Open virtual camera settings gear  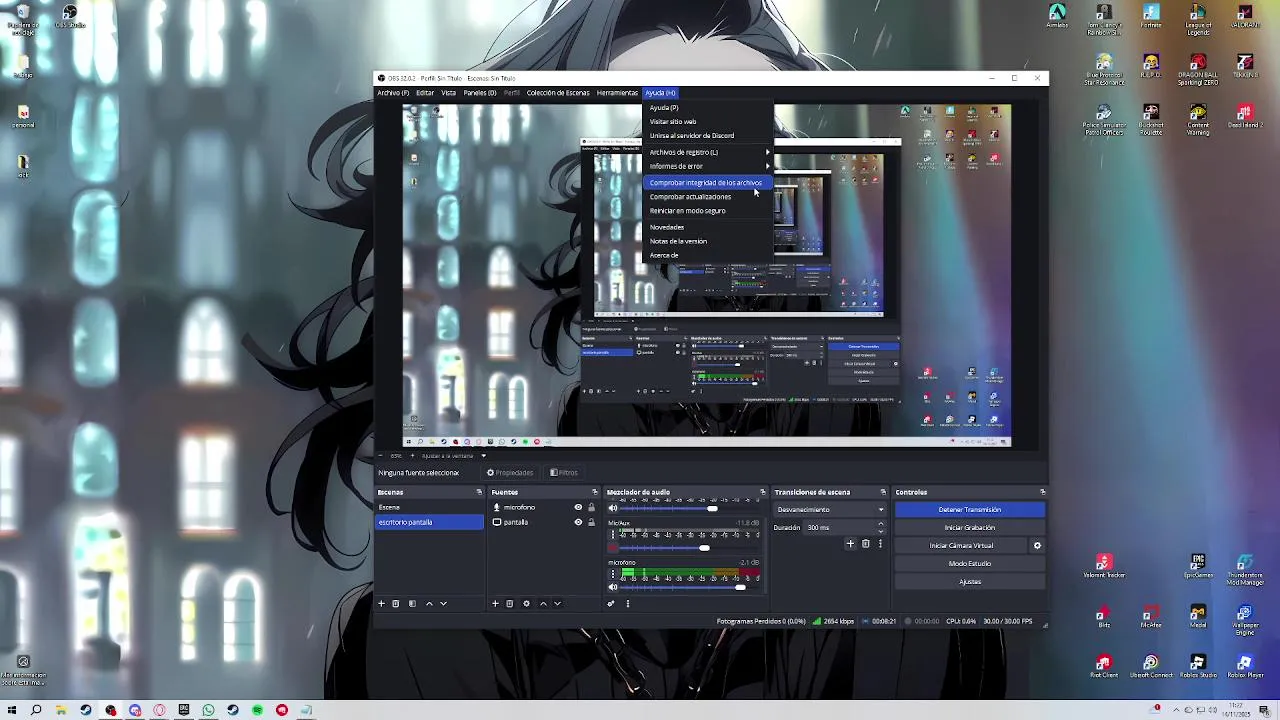click(1037, 546)
